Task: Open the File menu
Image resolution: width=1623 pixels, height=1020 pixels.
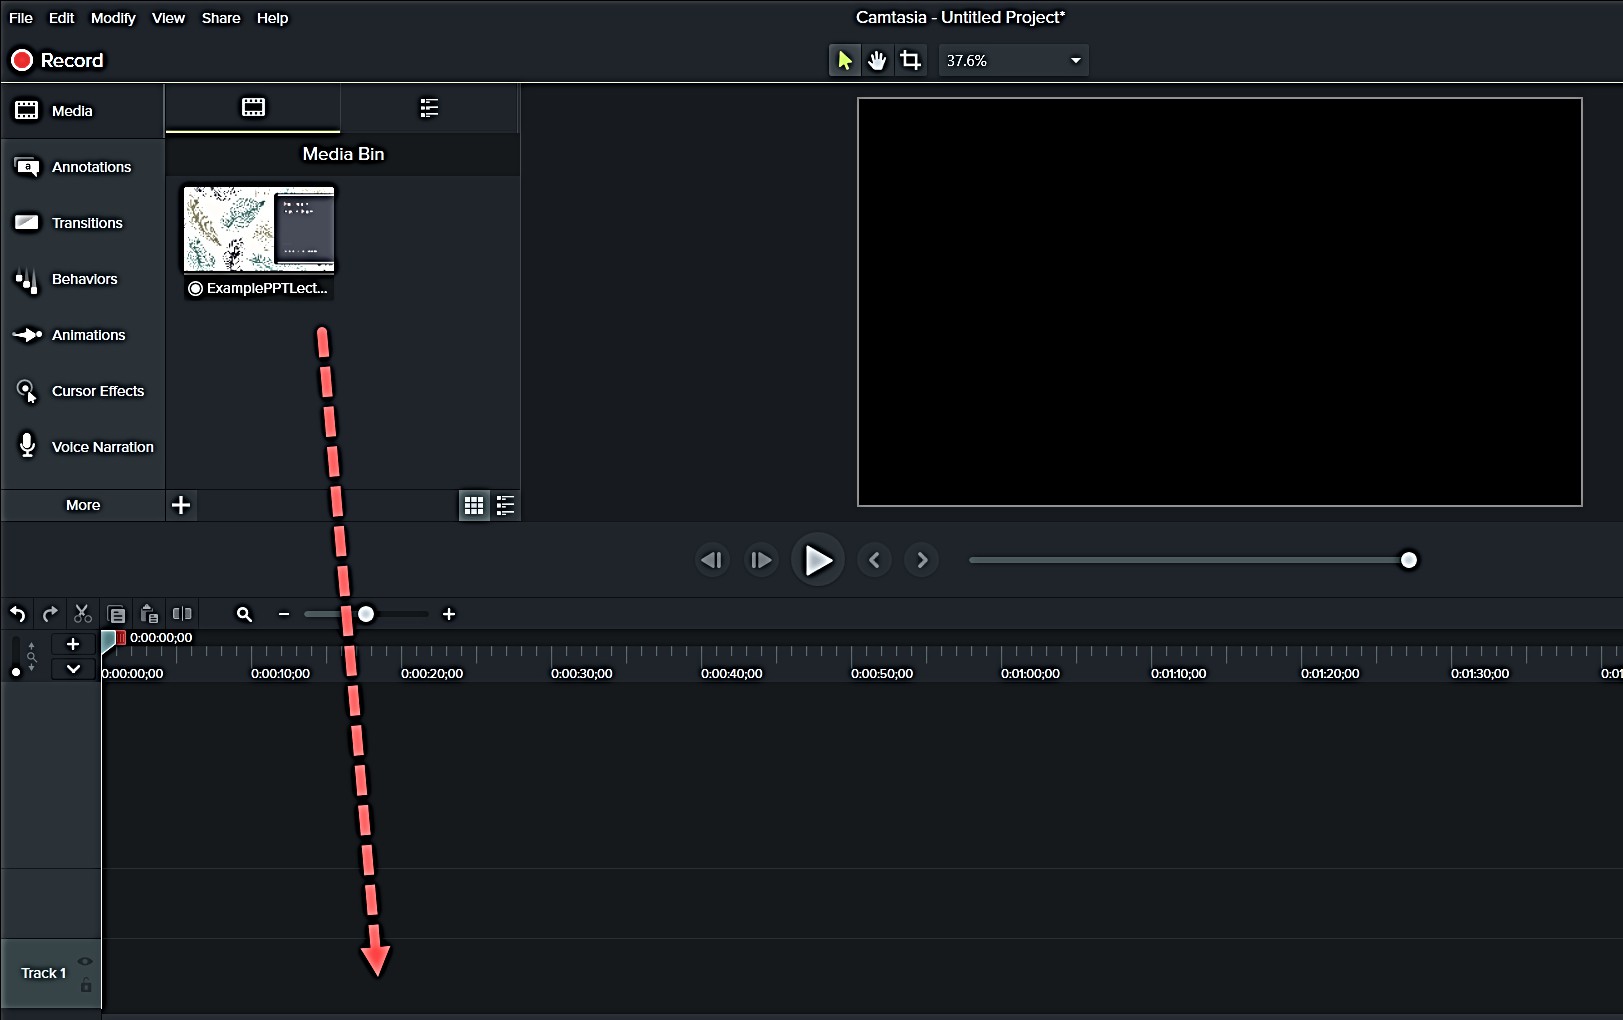Action: (21, 18)
